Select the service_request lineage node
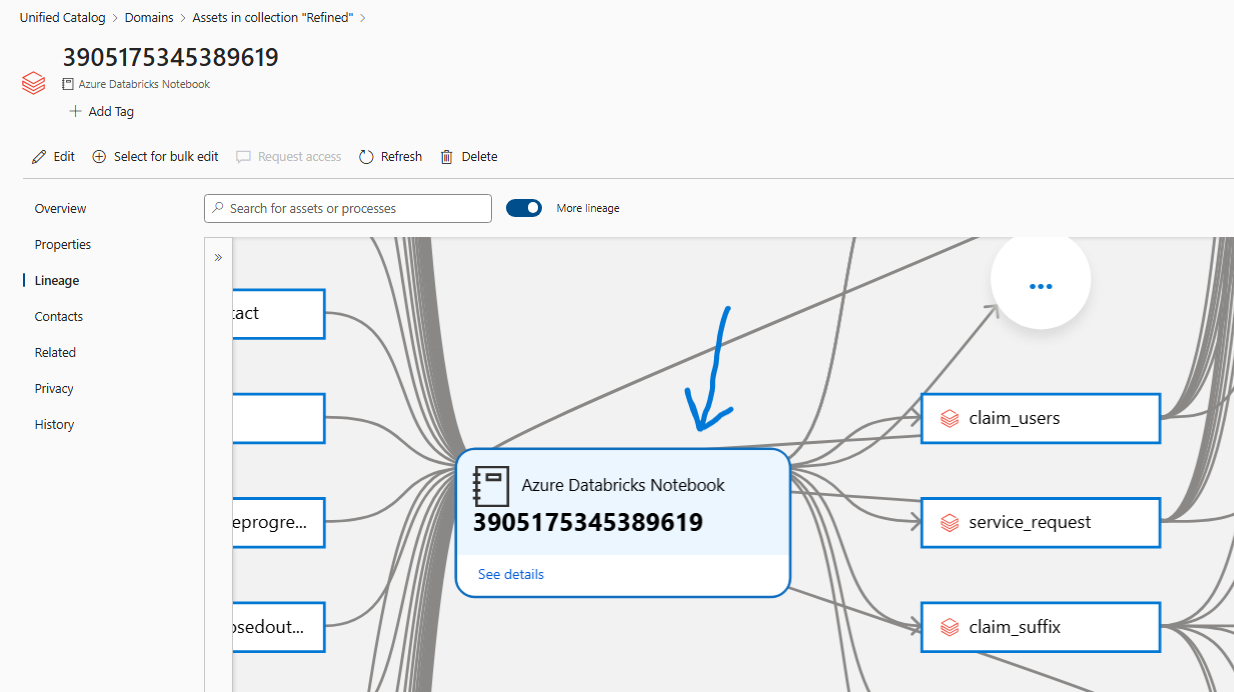 coord(1040,522)
